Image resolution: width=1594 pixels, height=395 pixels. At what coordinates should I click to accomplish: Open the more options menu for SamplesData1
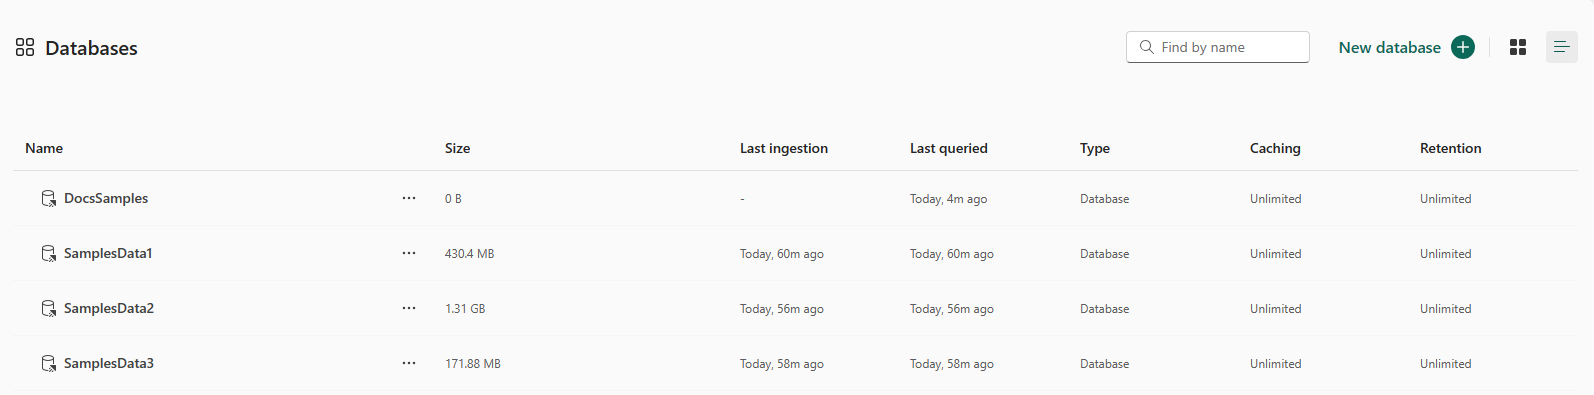coord(409,253)
